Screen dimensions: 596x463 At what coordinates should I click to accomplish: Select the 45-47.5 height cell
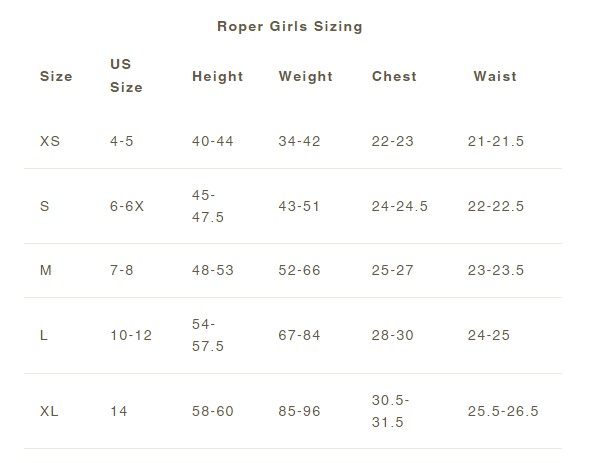[208, 206]
